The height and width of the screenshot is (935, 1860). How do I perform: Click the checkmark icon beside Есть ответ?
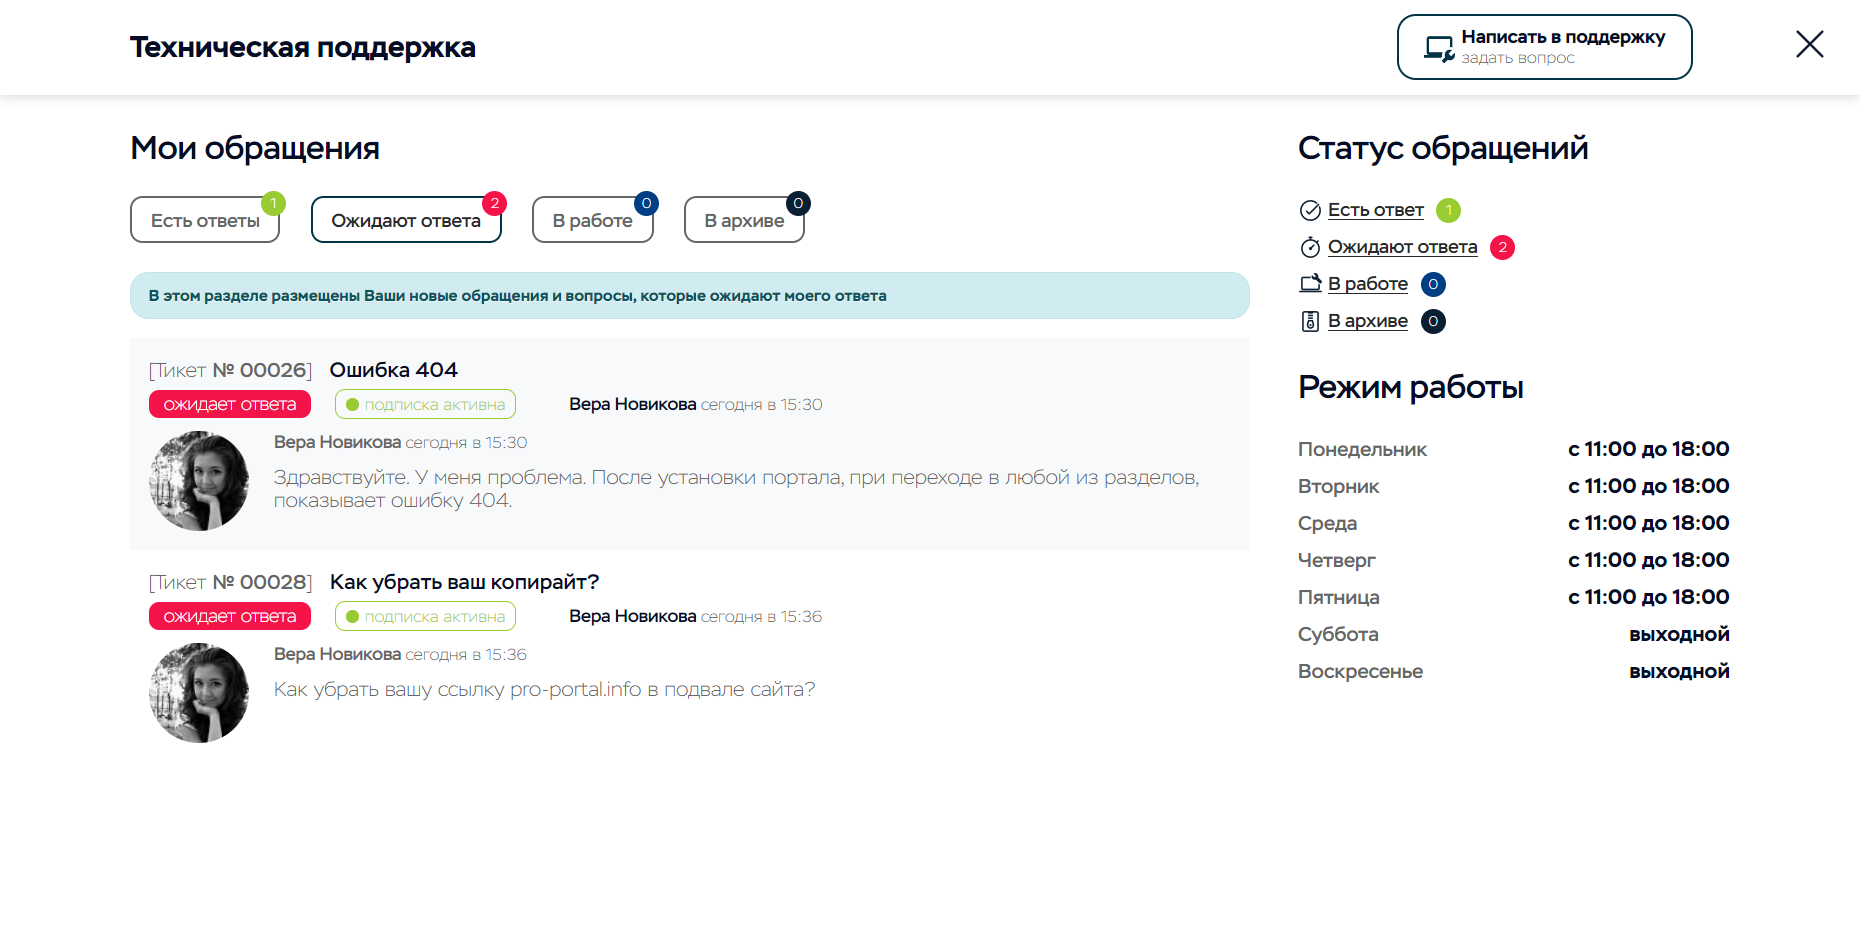tap(1310, 210)
